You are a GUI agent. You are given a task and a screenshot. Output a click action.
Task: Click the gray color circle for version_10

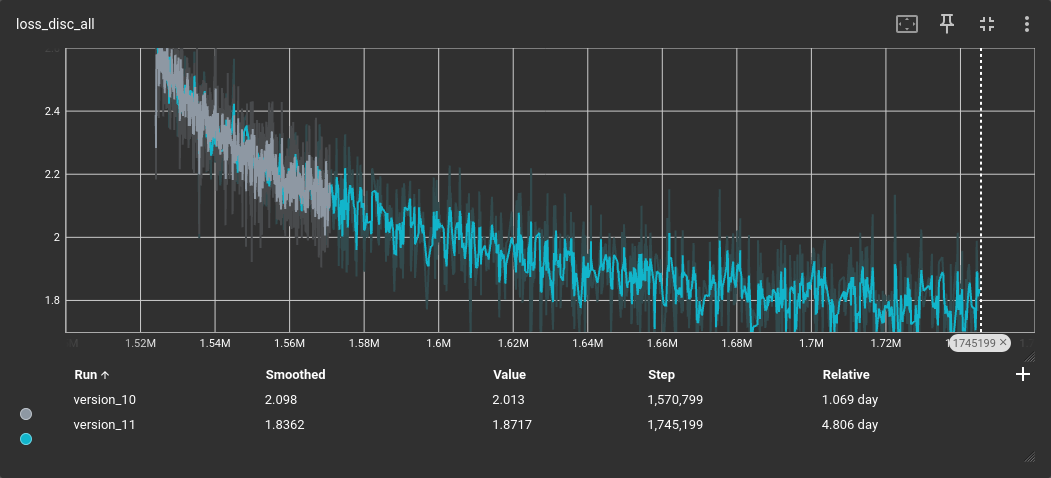coord(26,413)
